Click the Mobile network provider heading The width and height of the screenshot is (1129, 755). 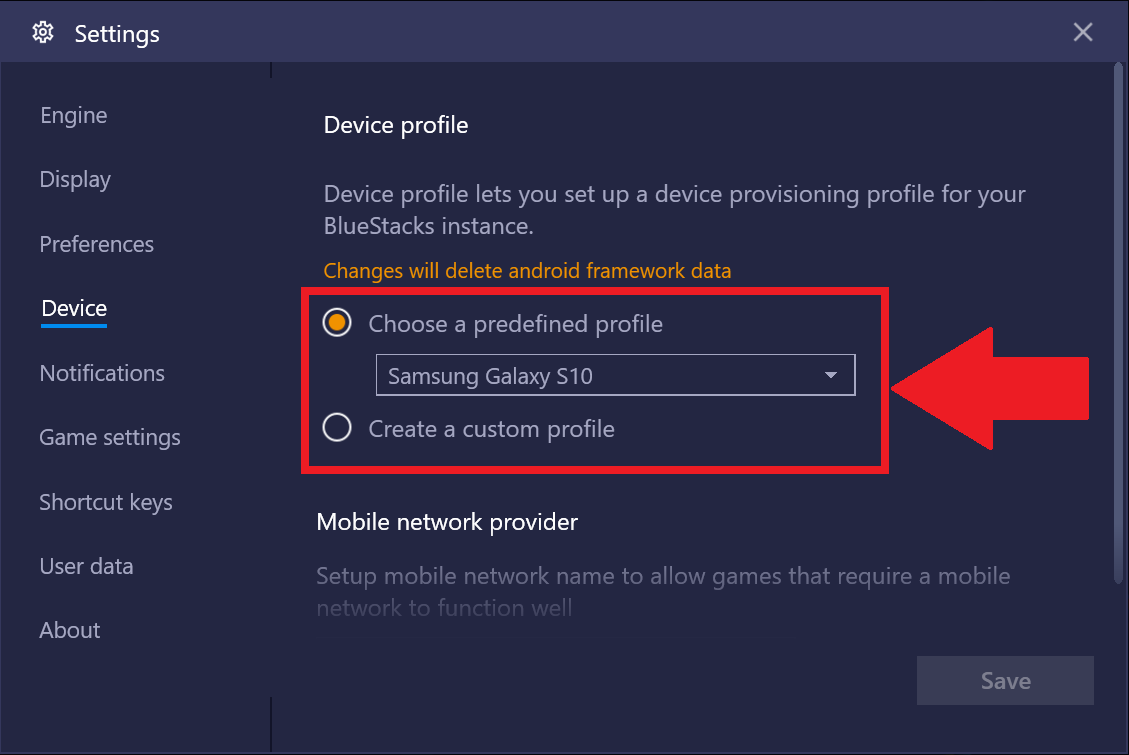coord(447,522)
